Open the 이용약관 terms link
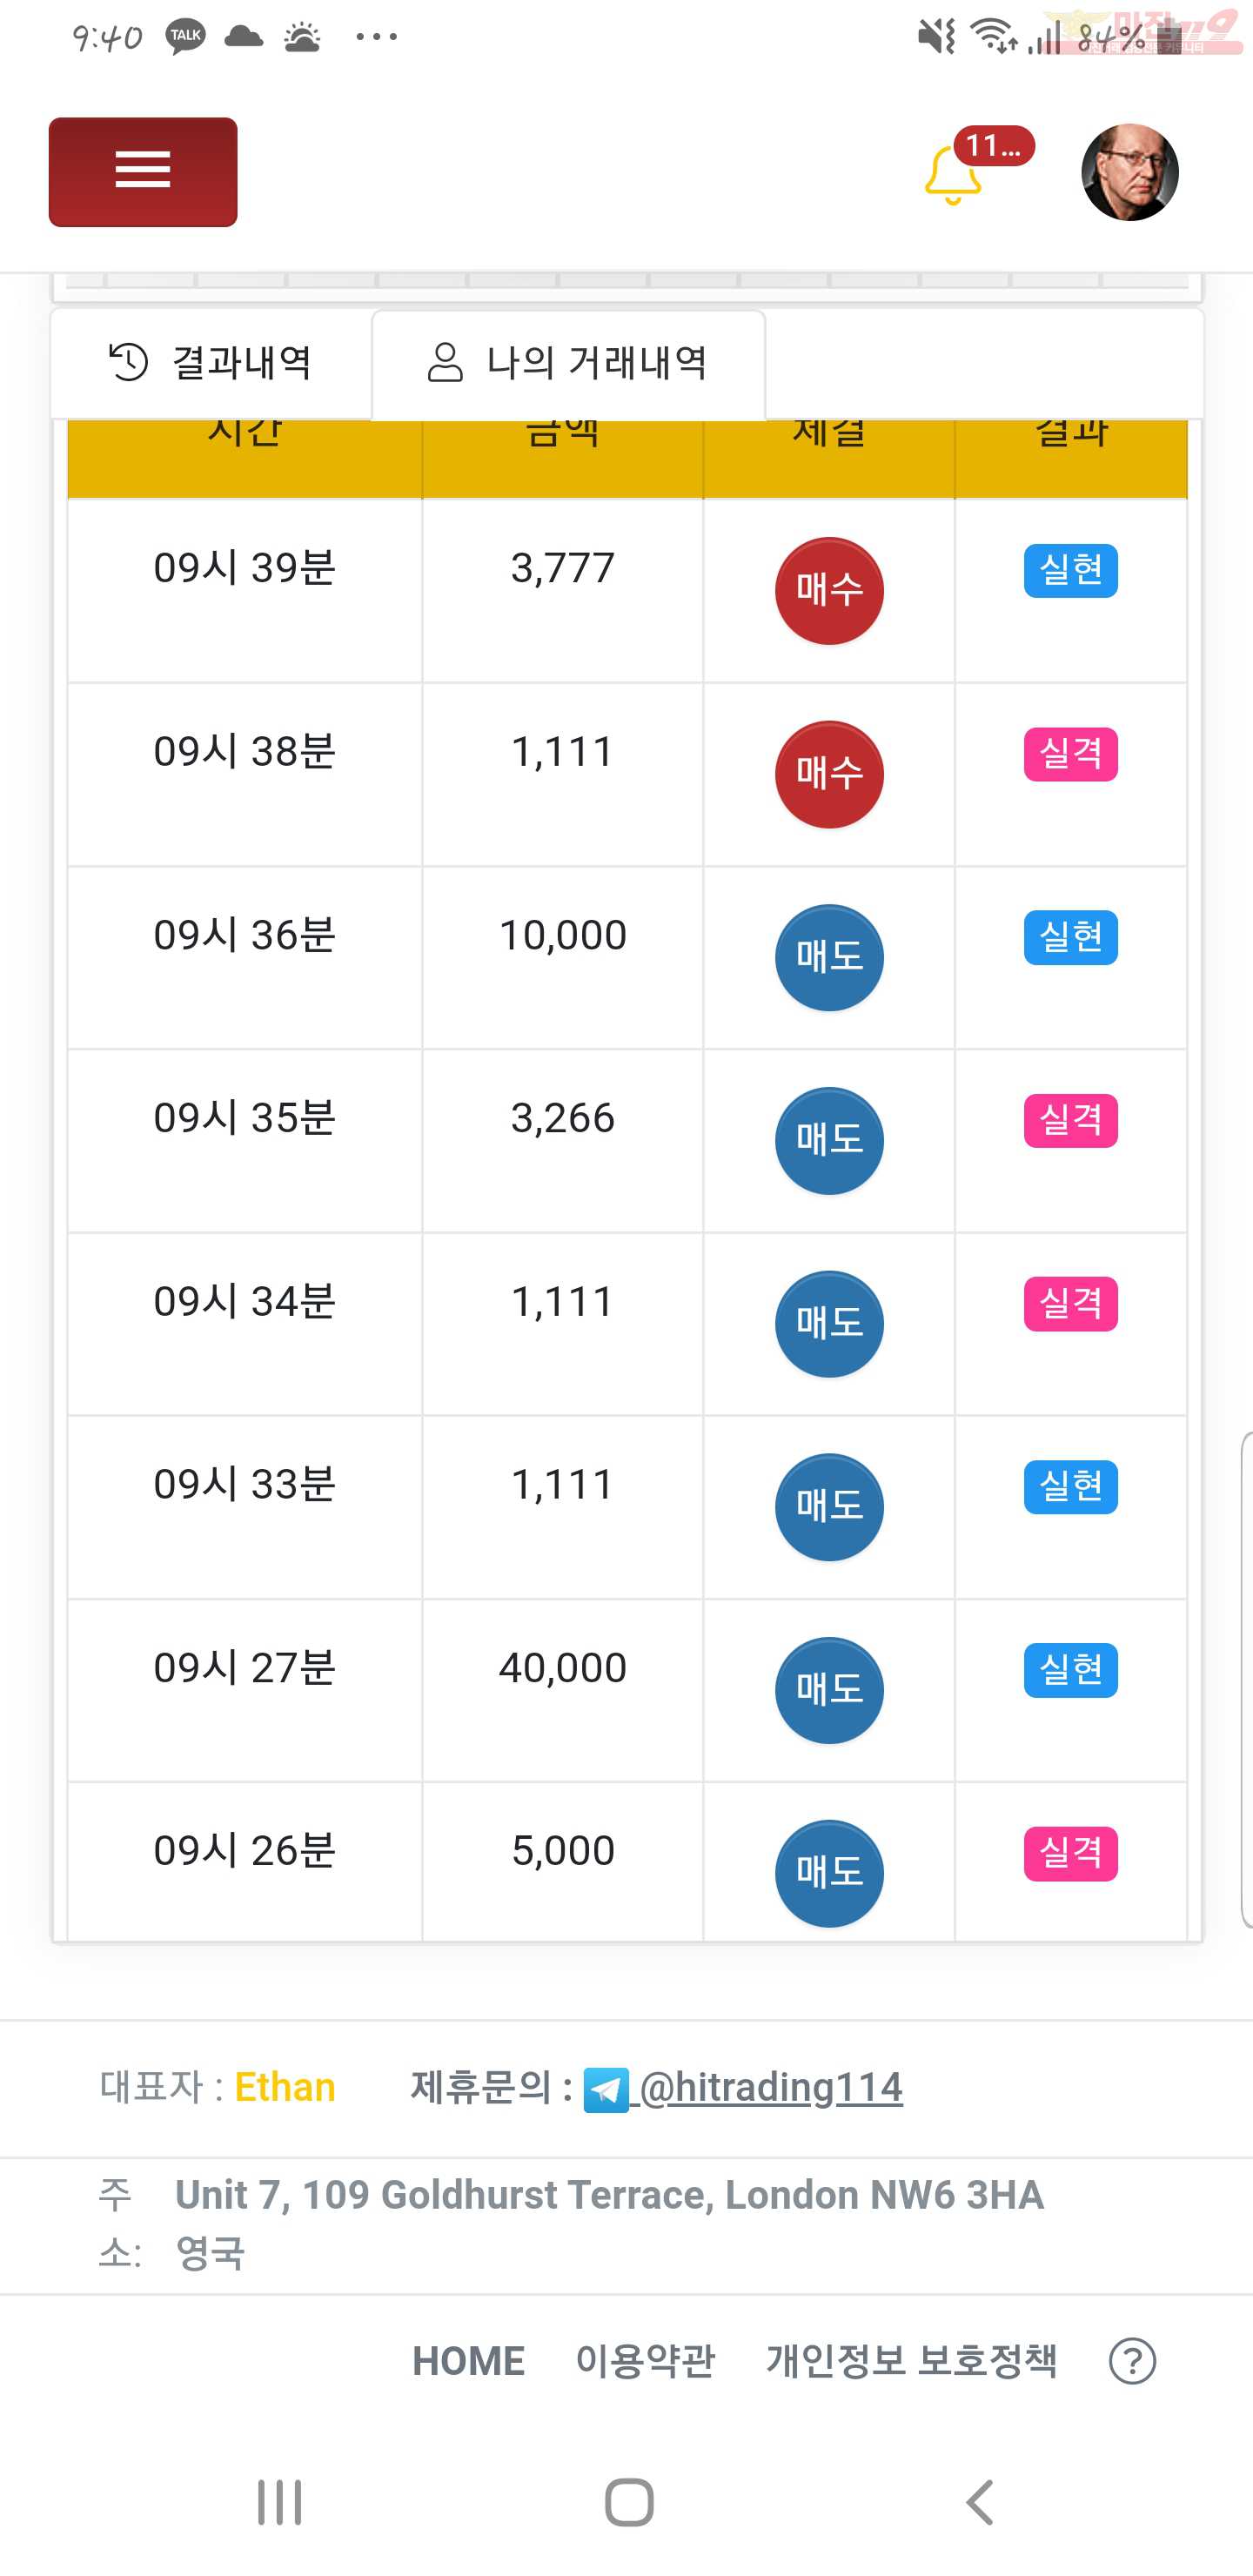1253x2576 pixels. click(x=645, y=2361)
